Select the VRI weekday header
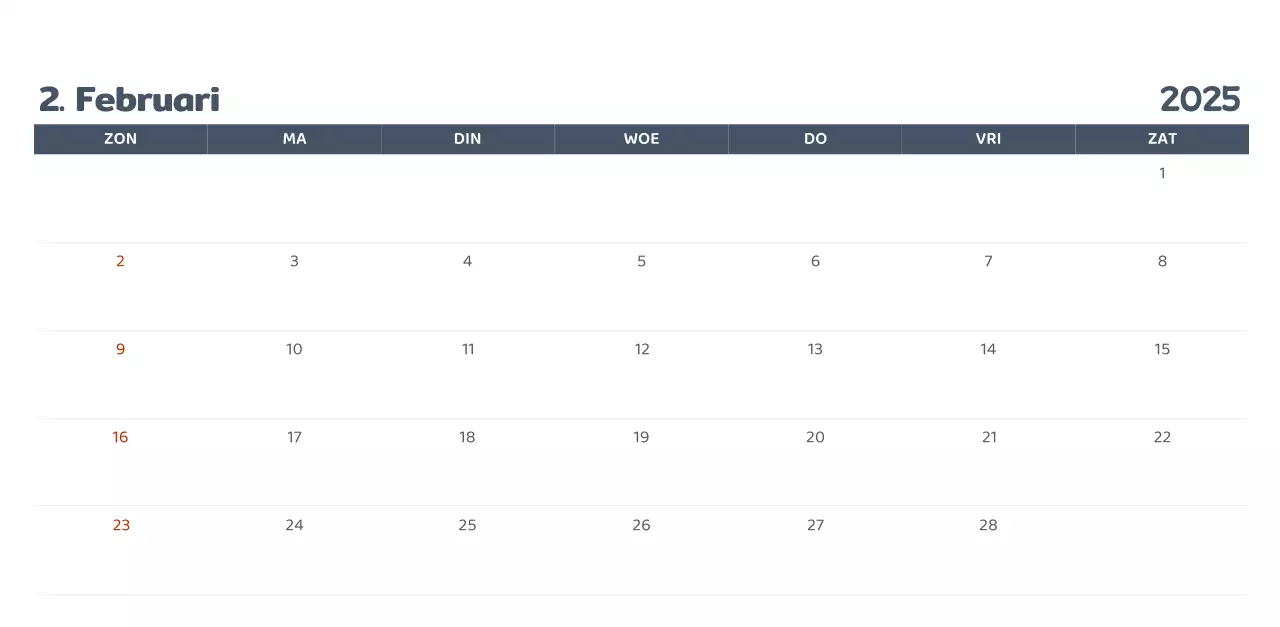The image size is (1280, 627). [x=988, y=139]
